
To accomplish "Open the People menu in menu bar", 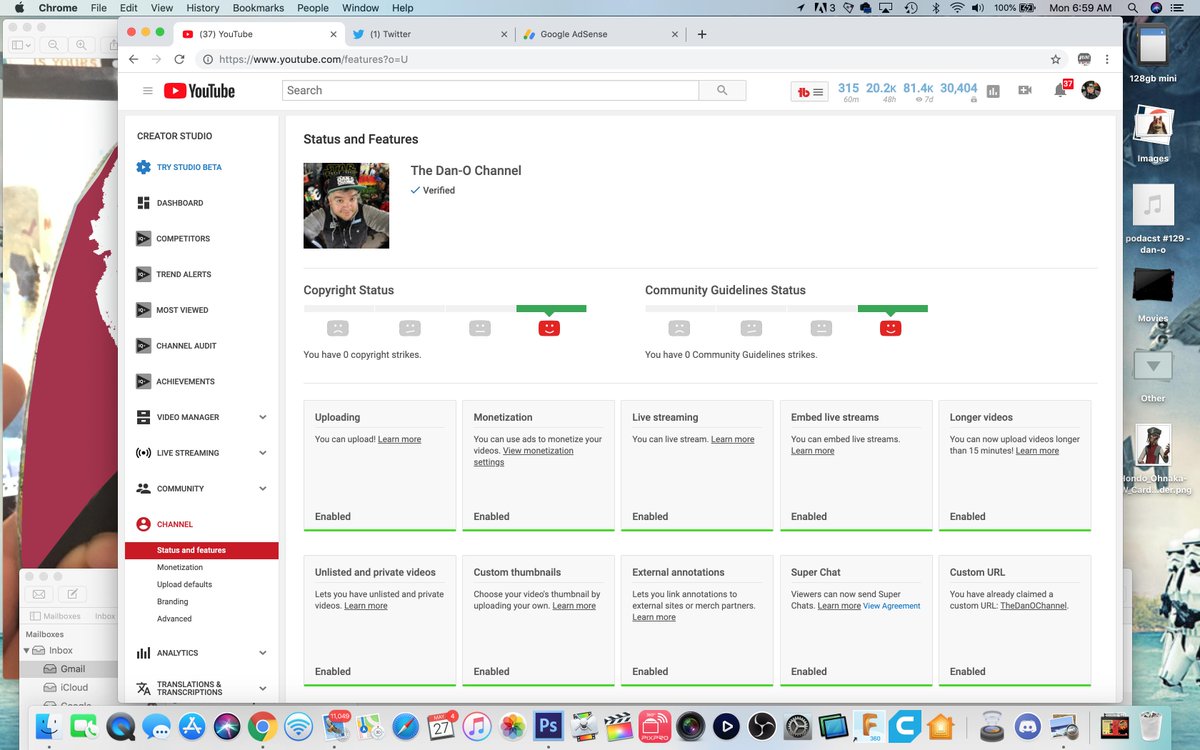I will click(x=313, y=8).
